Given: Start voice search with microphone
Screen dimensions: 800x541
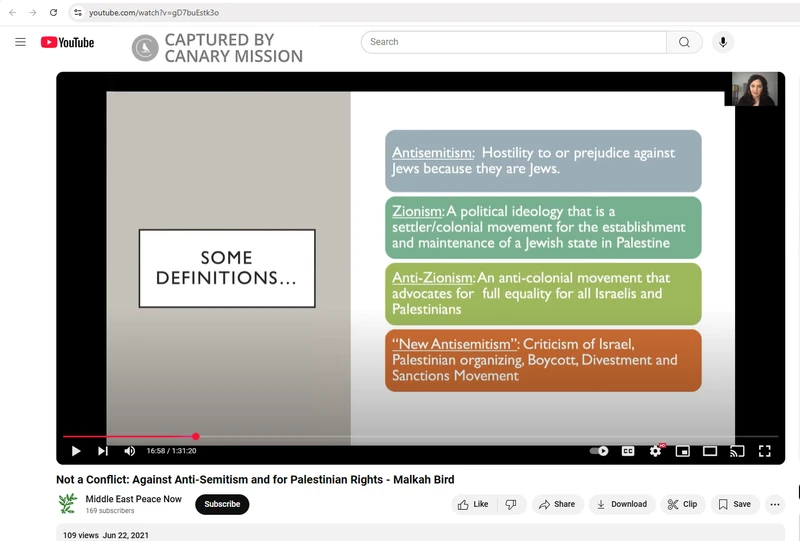Looking at the screenshot, I should pos(722,42).
